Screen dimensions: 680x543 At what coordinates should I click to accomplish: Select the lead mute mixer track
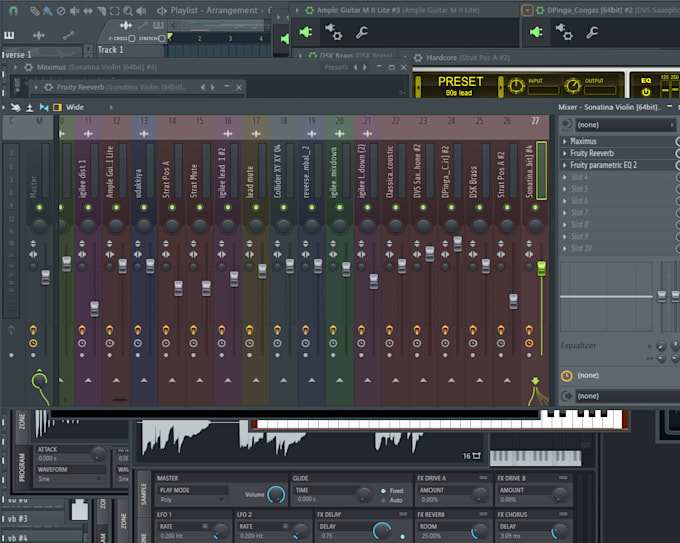point(250,183)
